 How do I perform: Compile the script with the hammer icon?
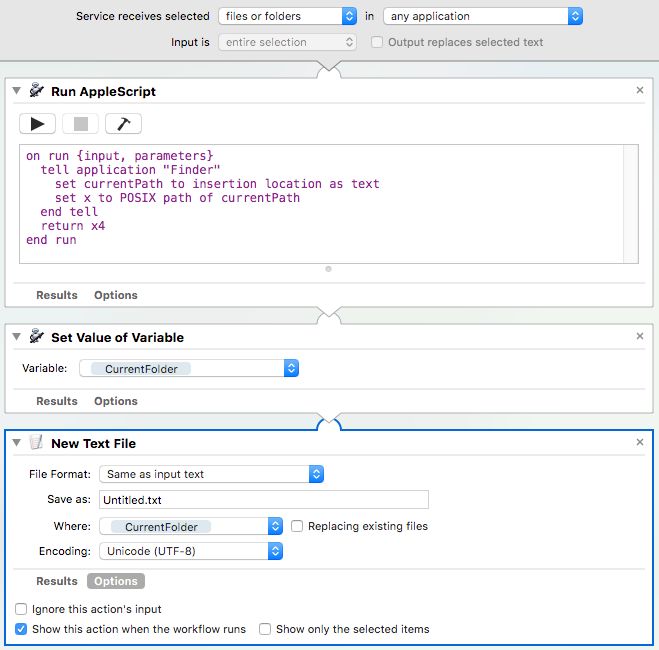[x=123, y=124]
